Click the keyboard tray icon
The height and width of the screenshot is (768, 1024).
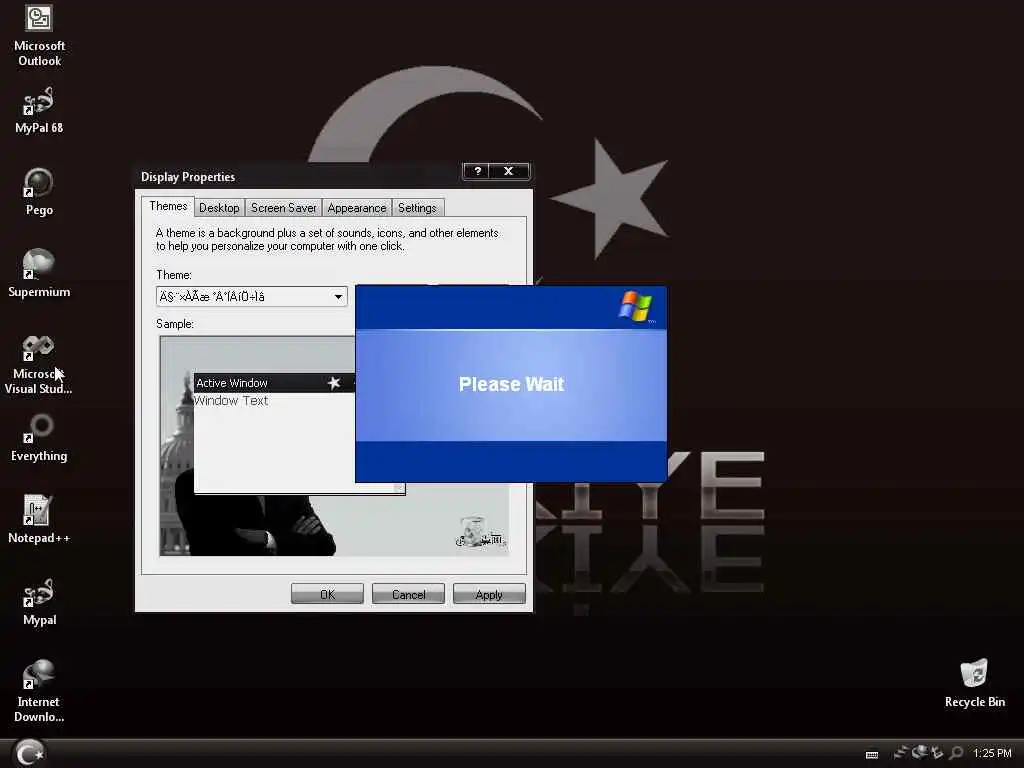pyautogui.click(x=872, y=754)
